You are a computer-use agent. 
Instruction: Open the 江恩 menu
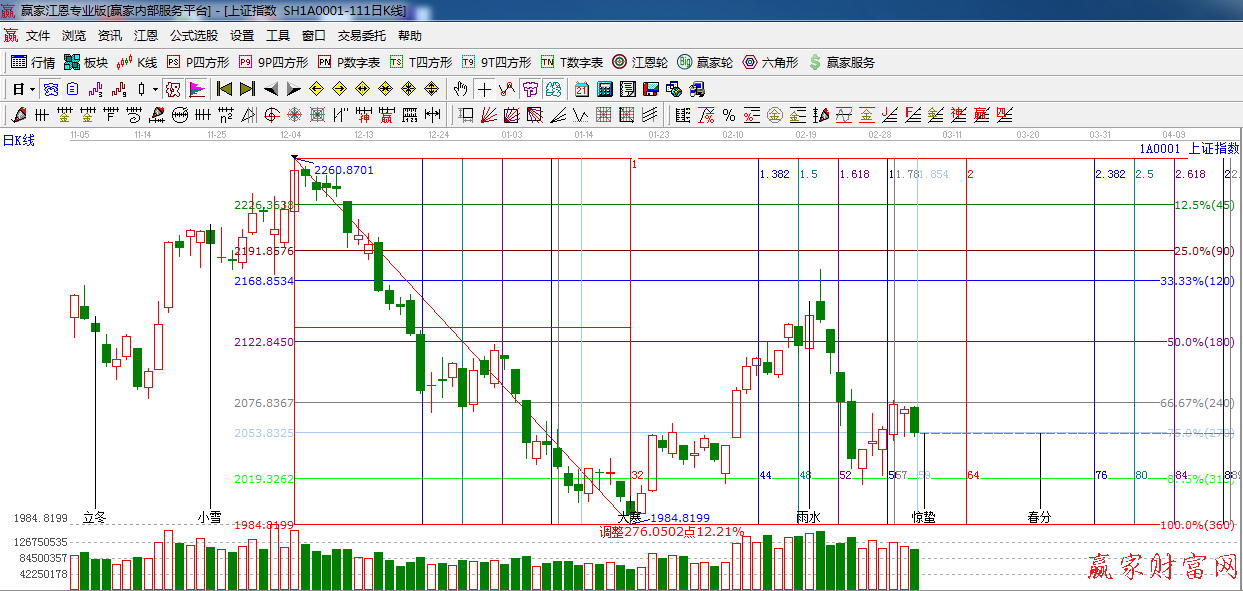pyautogui.click(x=146, y=36)
